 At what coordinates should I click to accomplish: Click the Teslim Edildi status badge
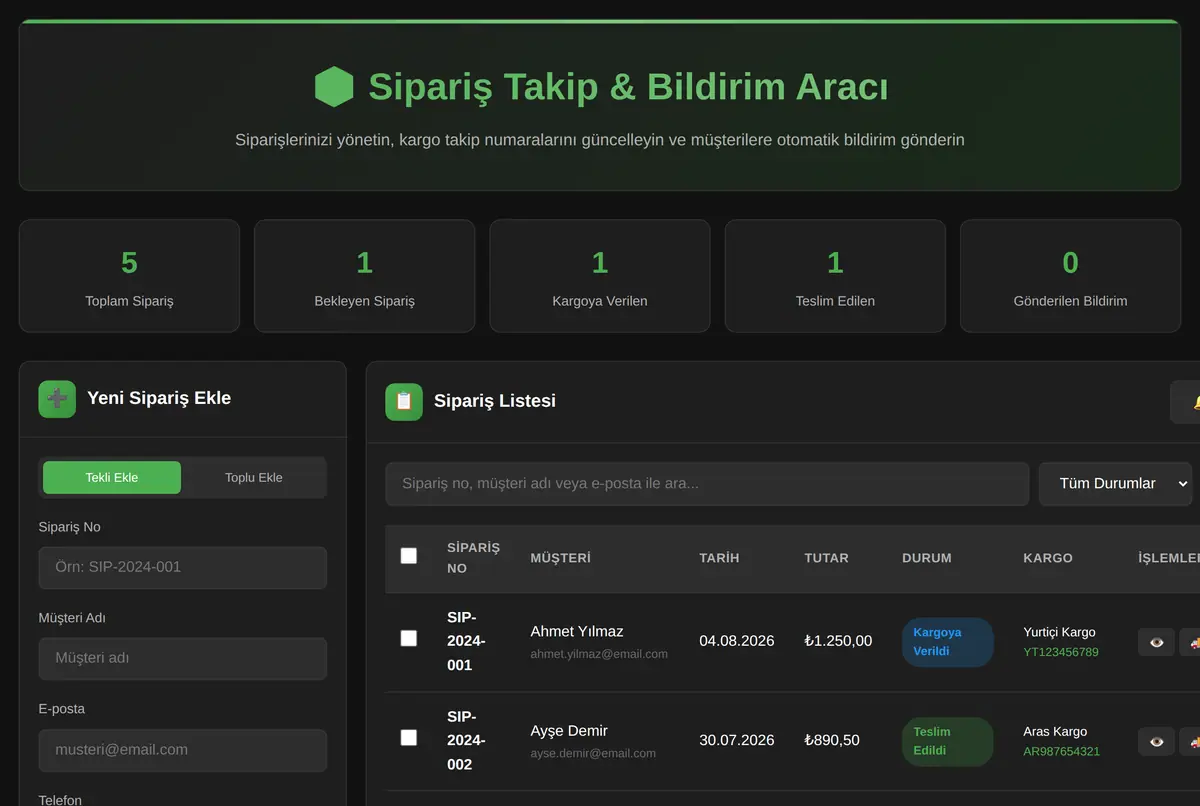pos(948,742)
